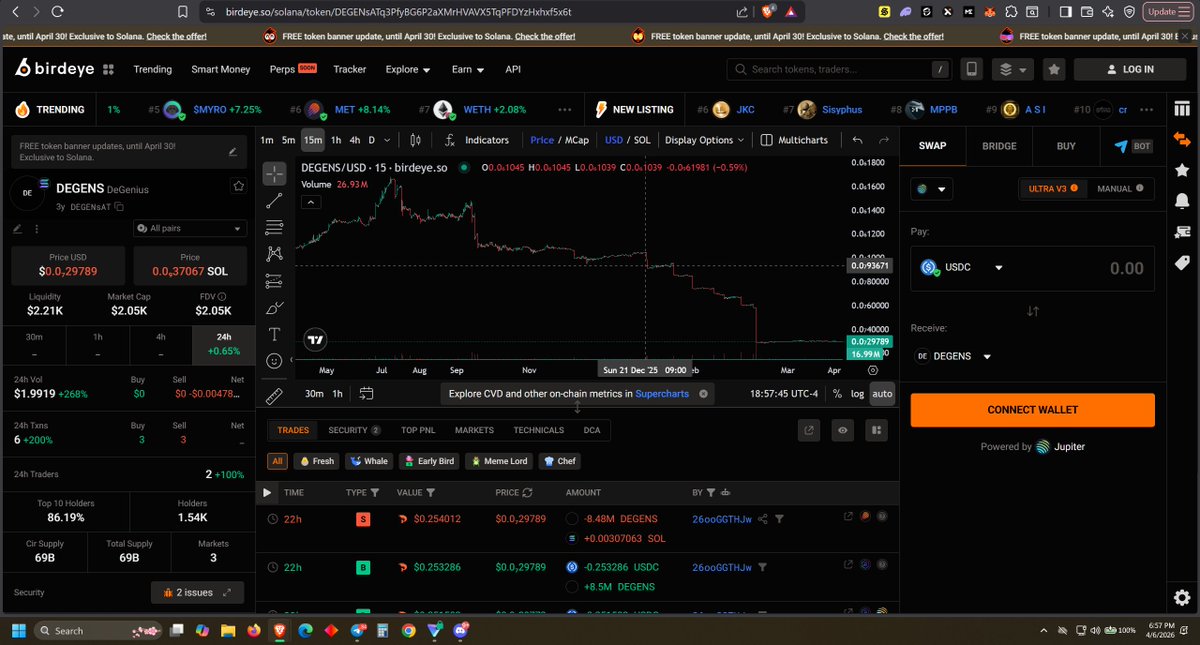Screen dimensions: 1200x645
Task: Select the pattern drawing tool
Action: pyautogui.click(x=274, y=254)
